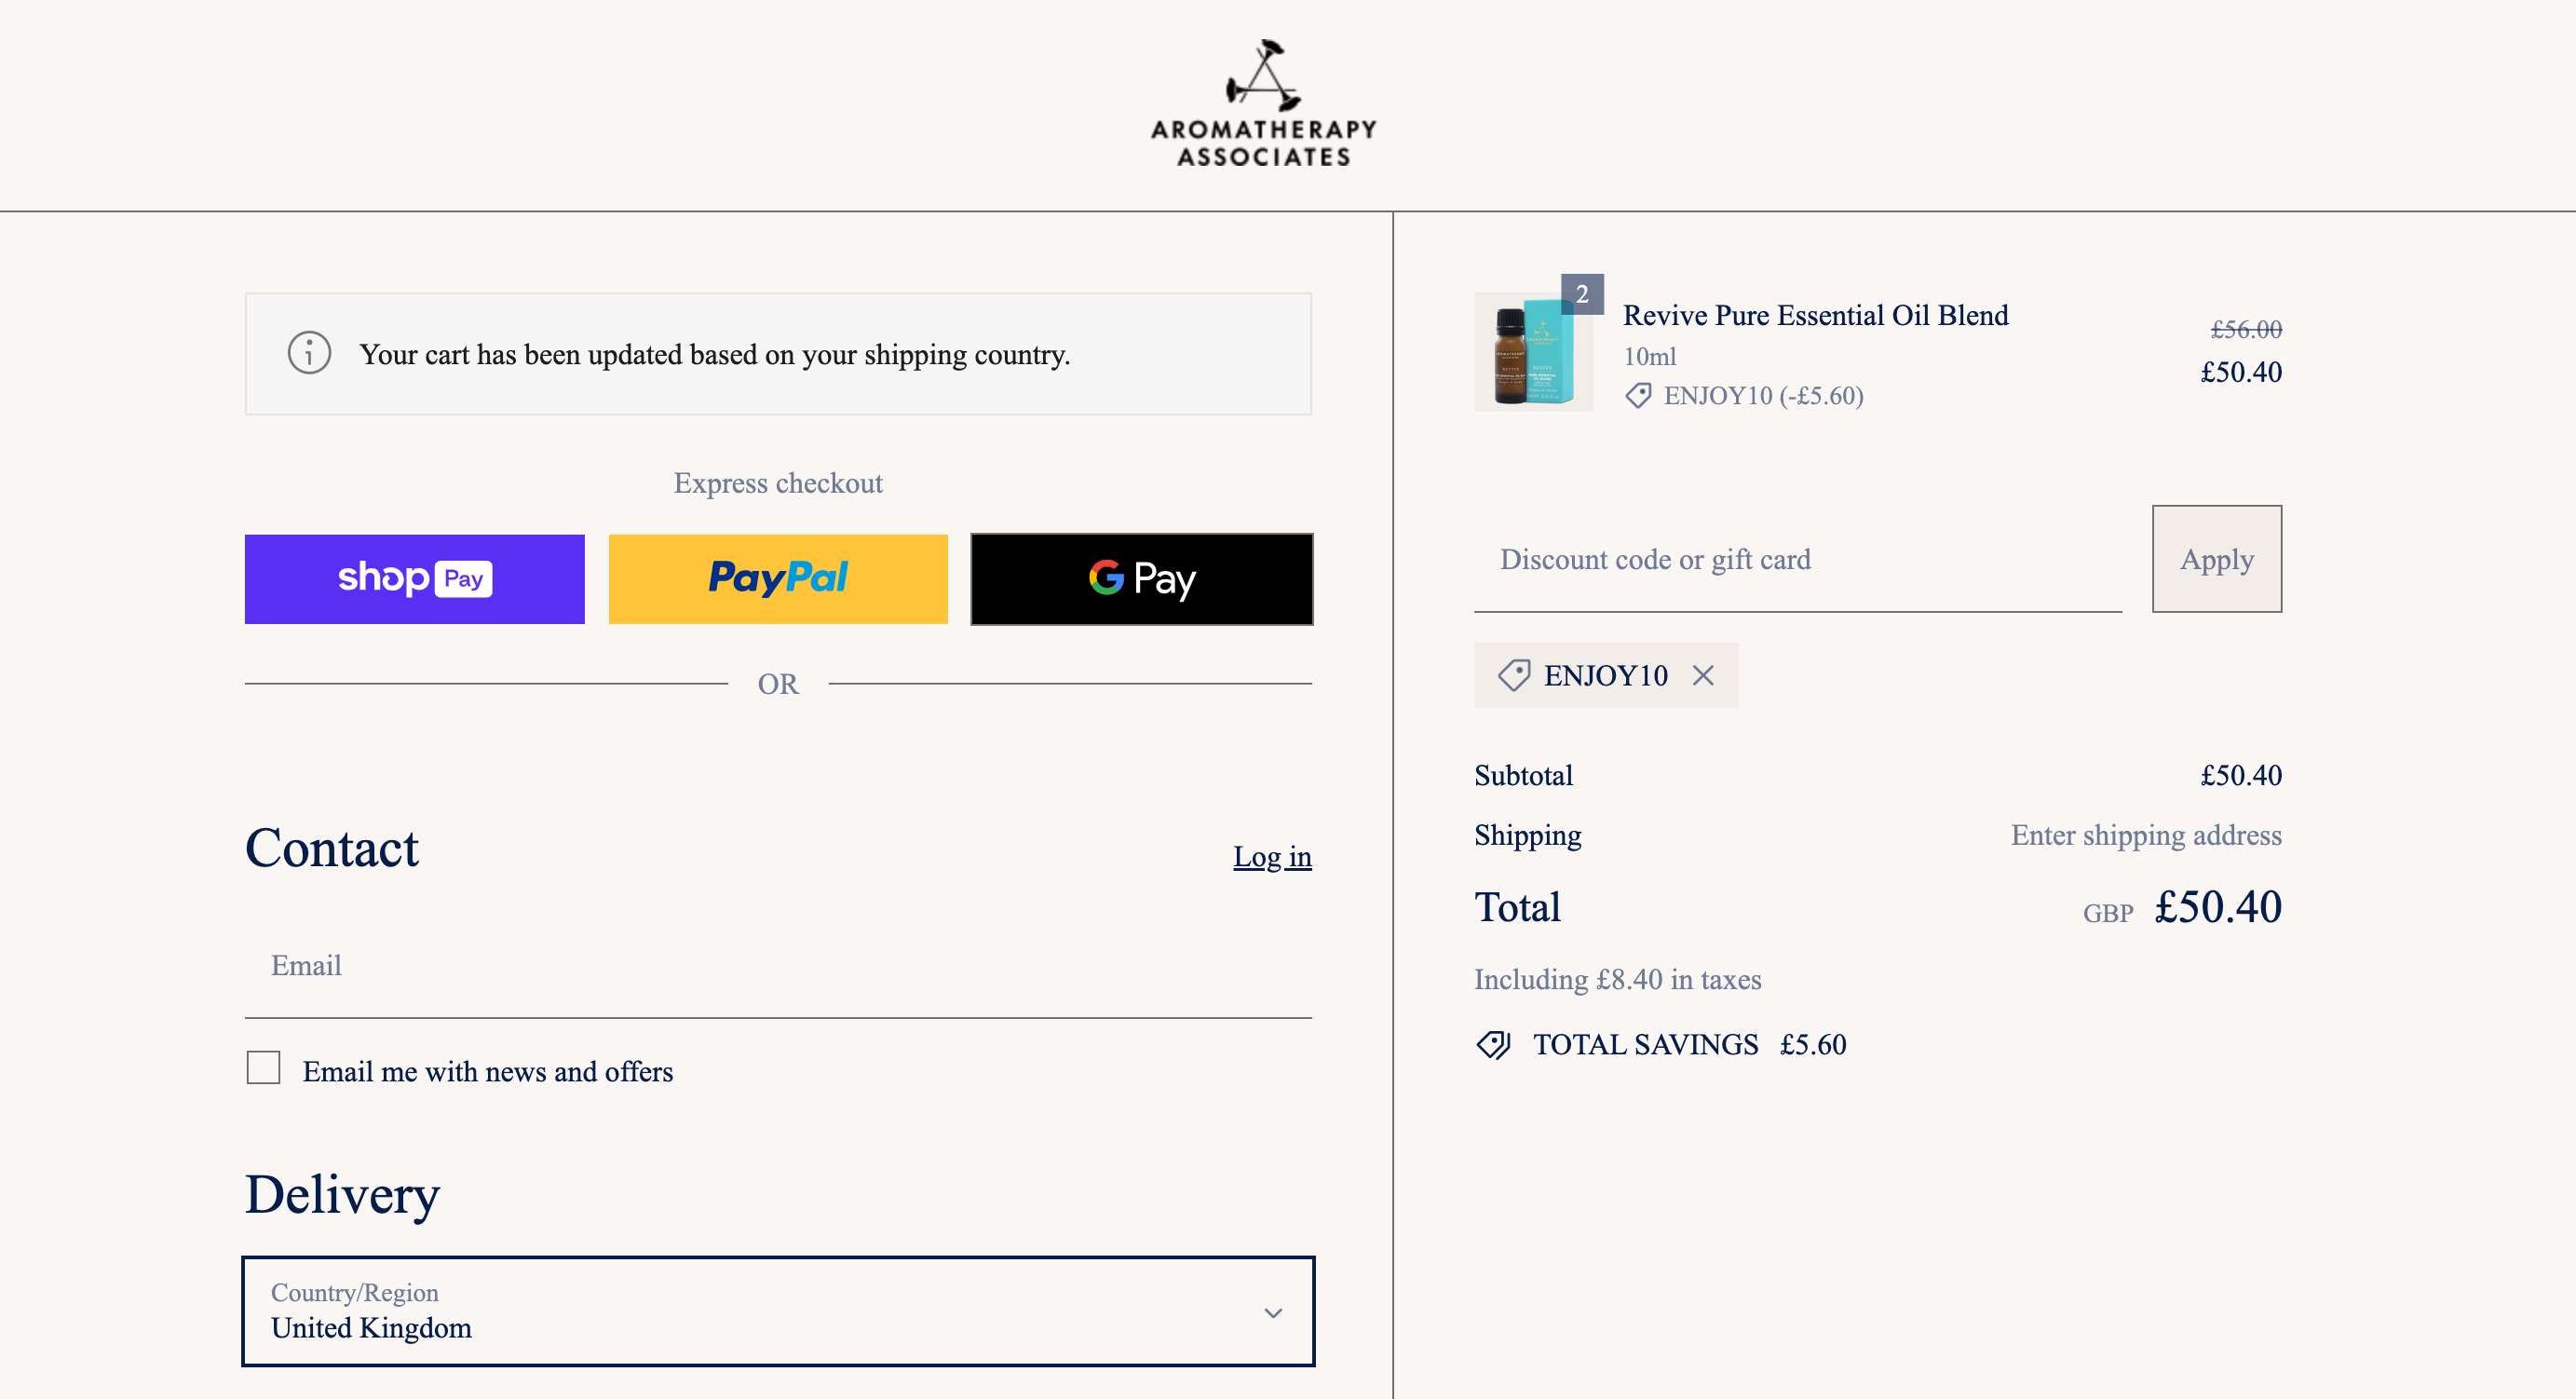
Task: Choose PayPal express checkout
Action: point(778,579)
